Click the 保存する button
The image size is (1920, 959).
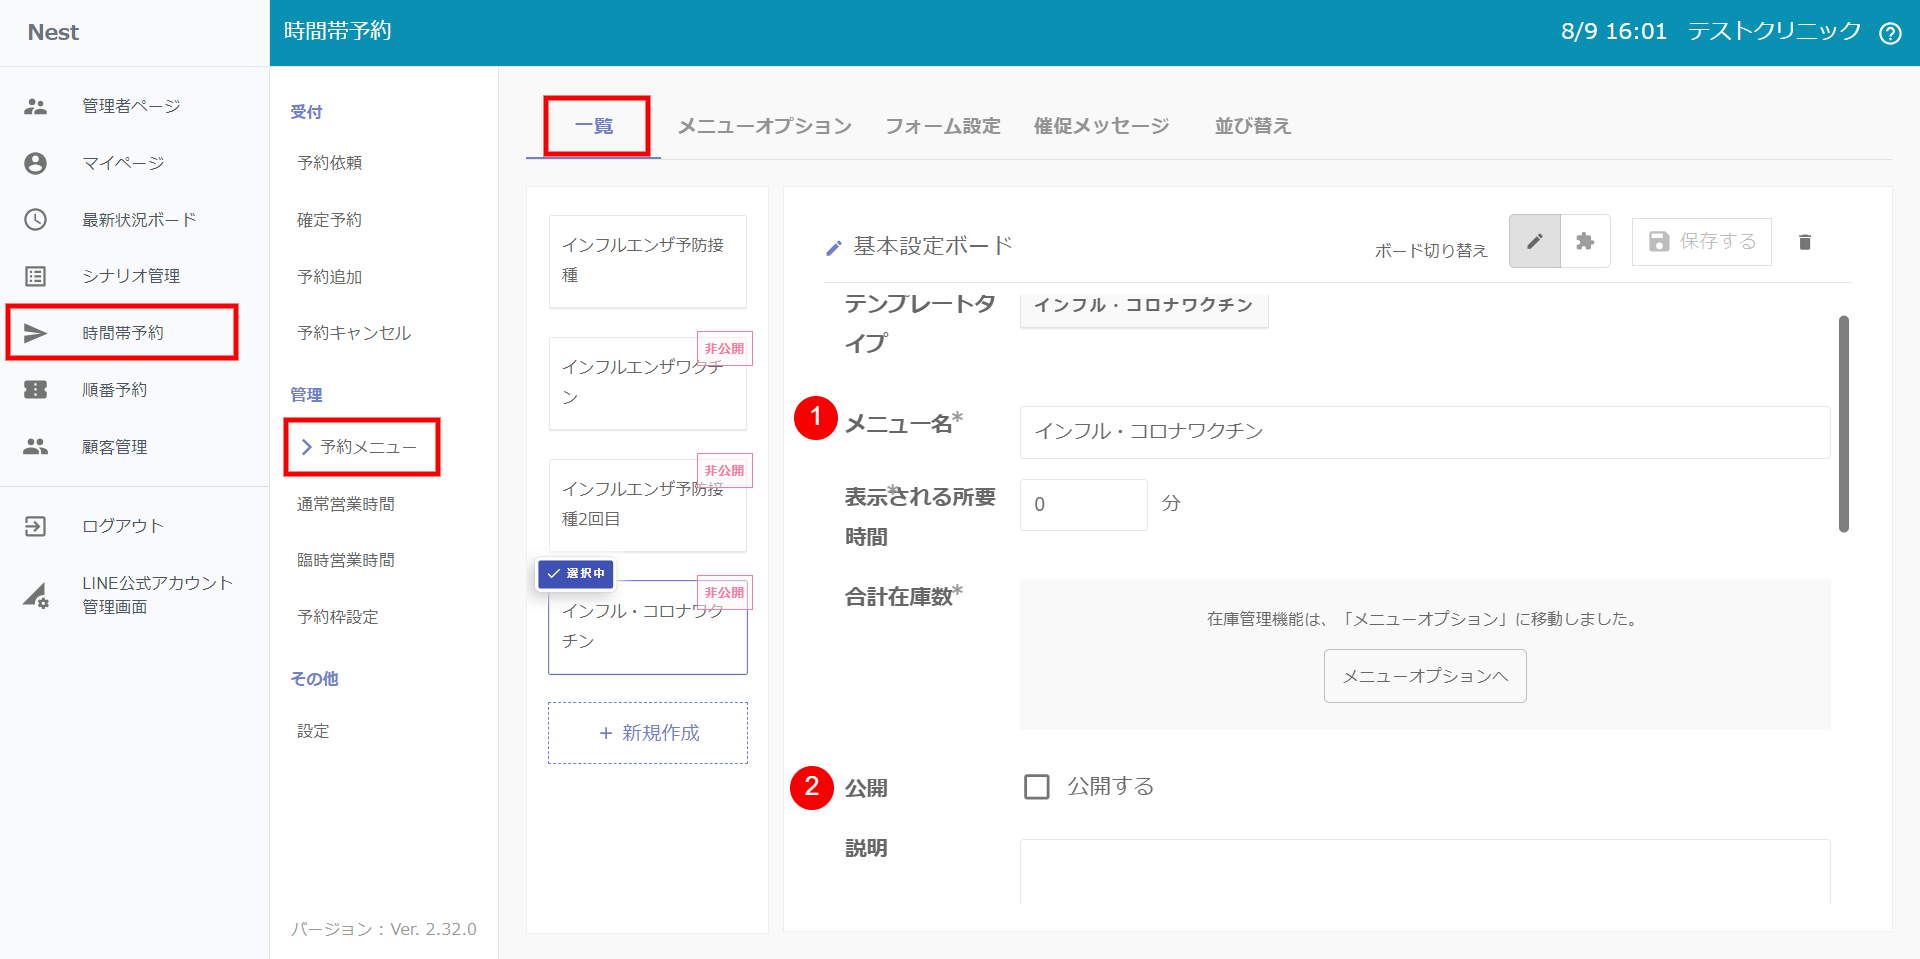[1701, 242]
